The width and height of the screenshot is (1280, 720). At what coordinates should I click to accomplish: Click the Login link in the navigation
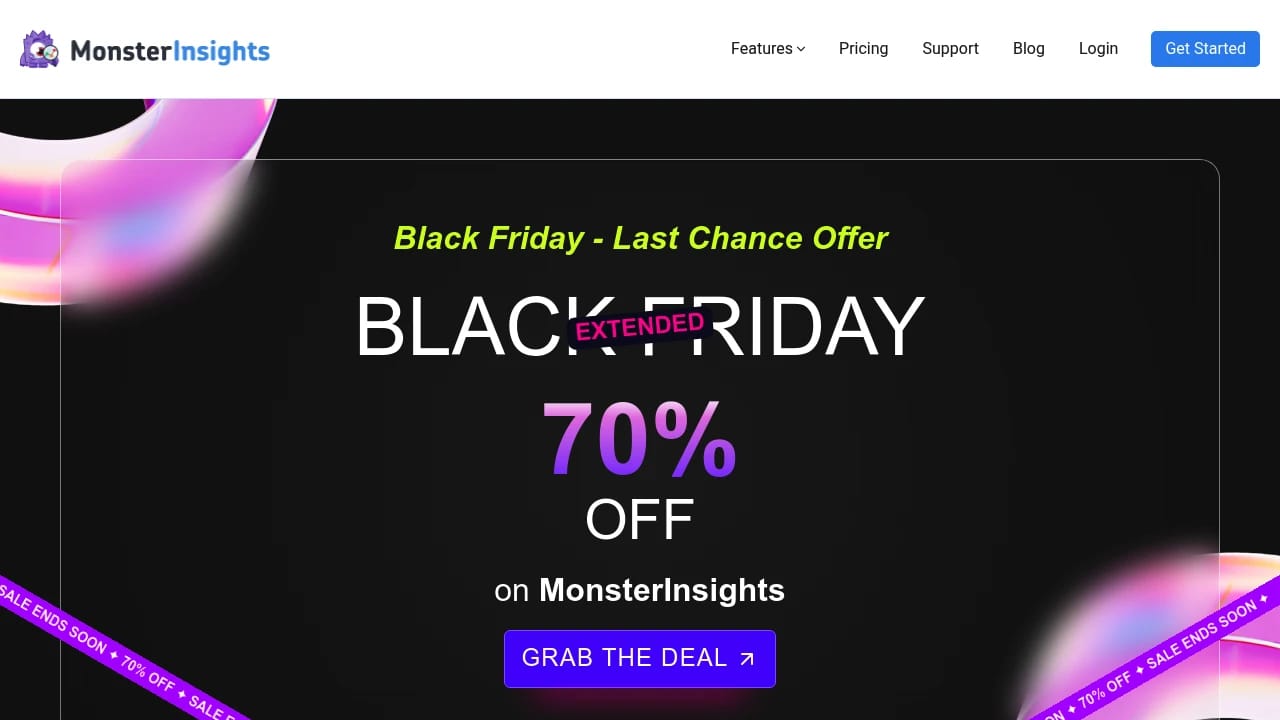pyautogui.click(x=1098, y=48)
